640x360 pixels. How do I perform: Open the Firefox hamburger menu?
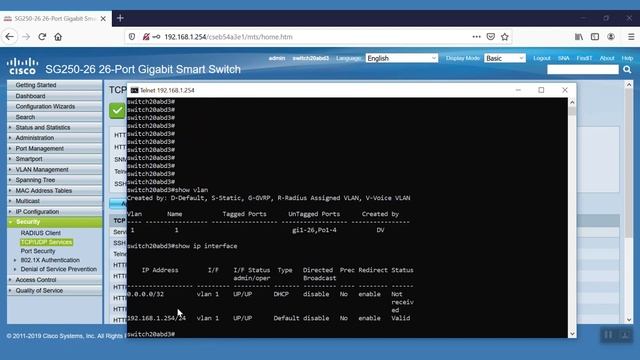click(x=631, y=37)
